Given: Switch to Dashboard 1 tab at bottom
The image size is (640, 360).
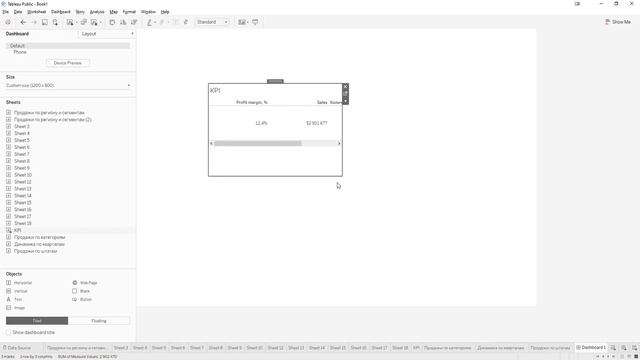Looking at the screenshot, I should tap(591, 348).
